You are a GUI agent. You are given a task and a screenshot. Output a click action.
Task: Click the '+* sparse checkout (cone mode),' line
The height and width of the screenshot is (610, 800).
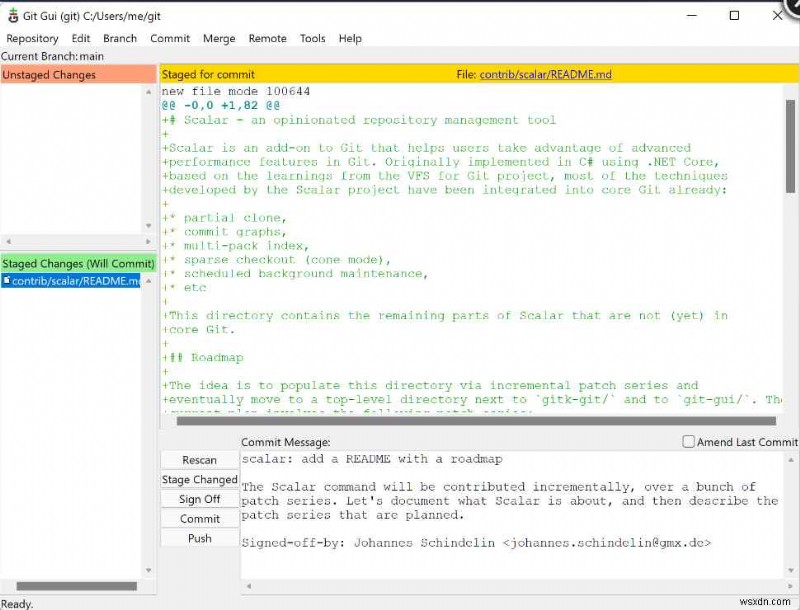coord(277,260)
